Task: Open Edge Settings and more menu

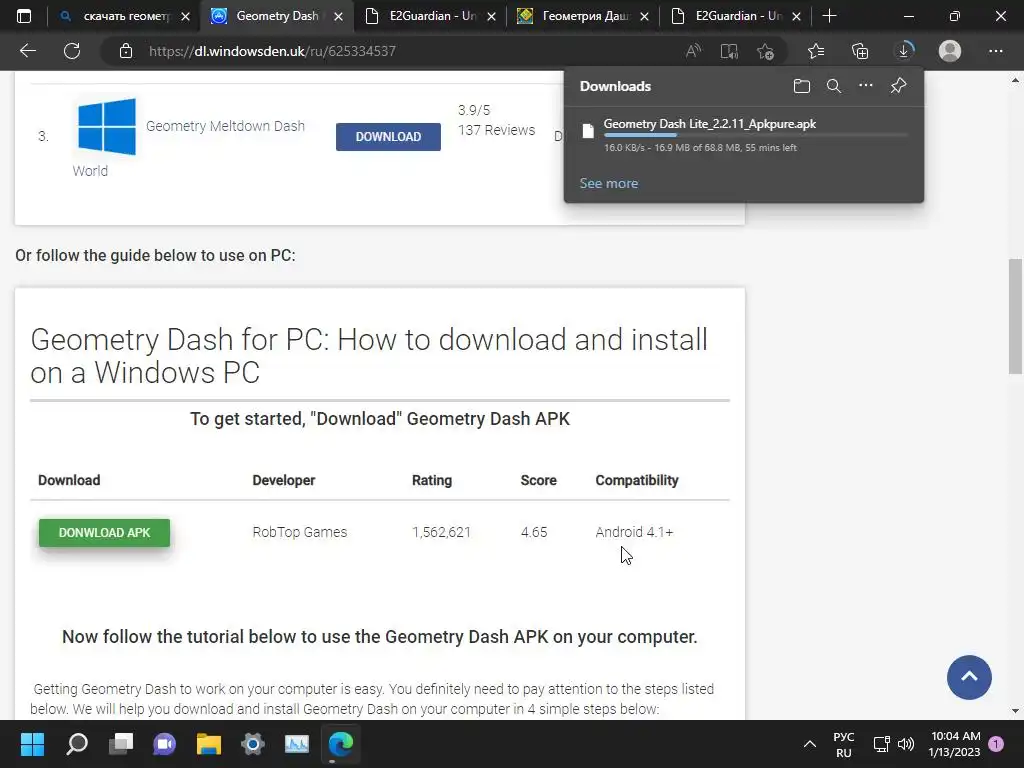Action: tap(995, 51)
